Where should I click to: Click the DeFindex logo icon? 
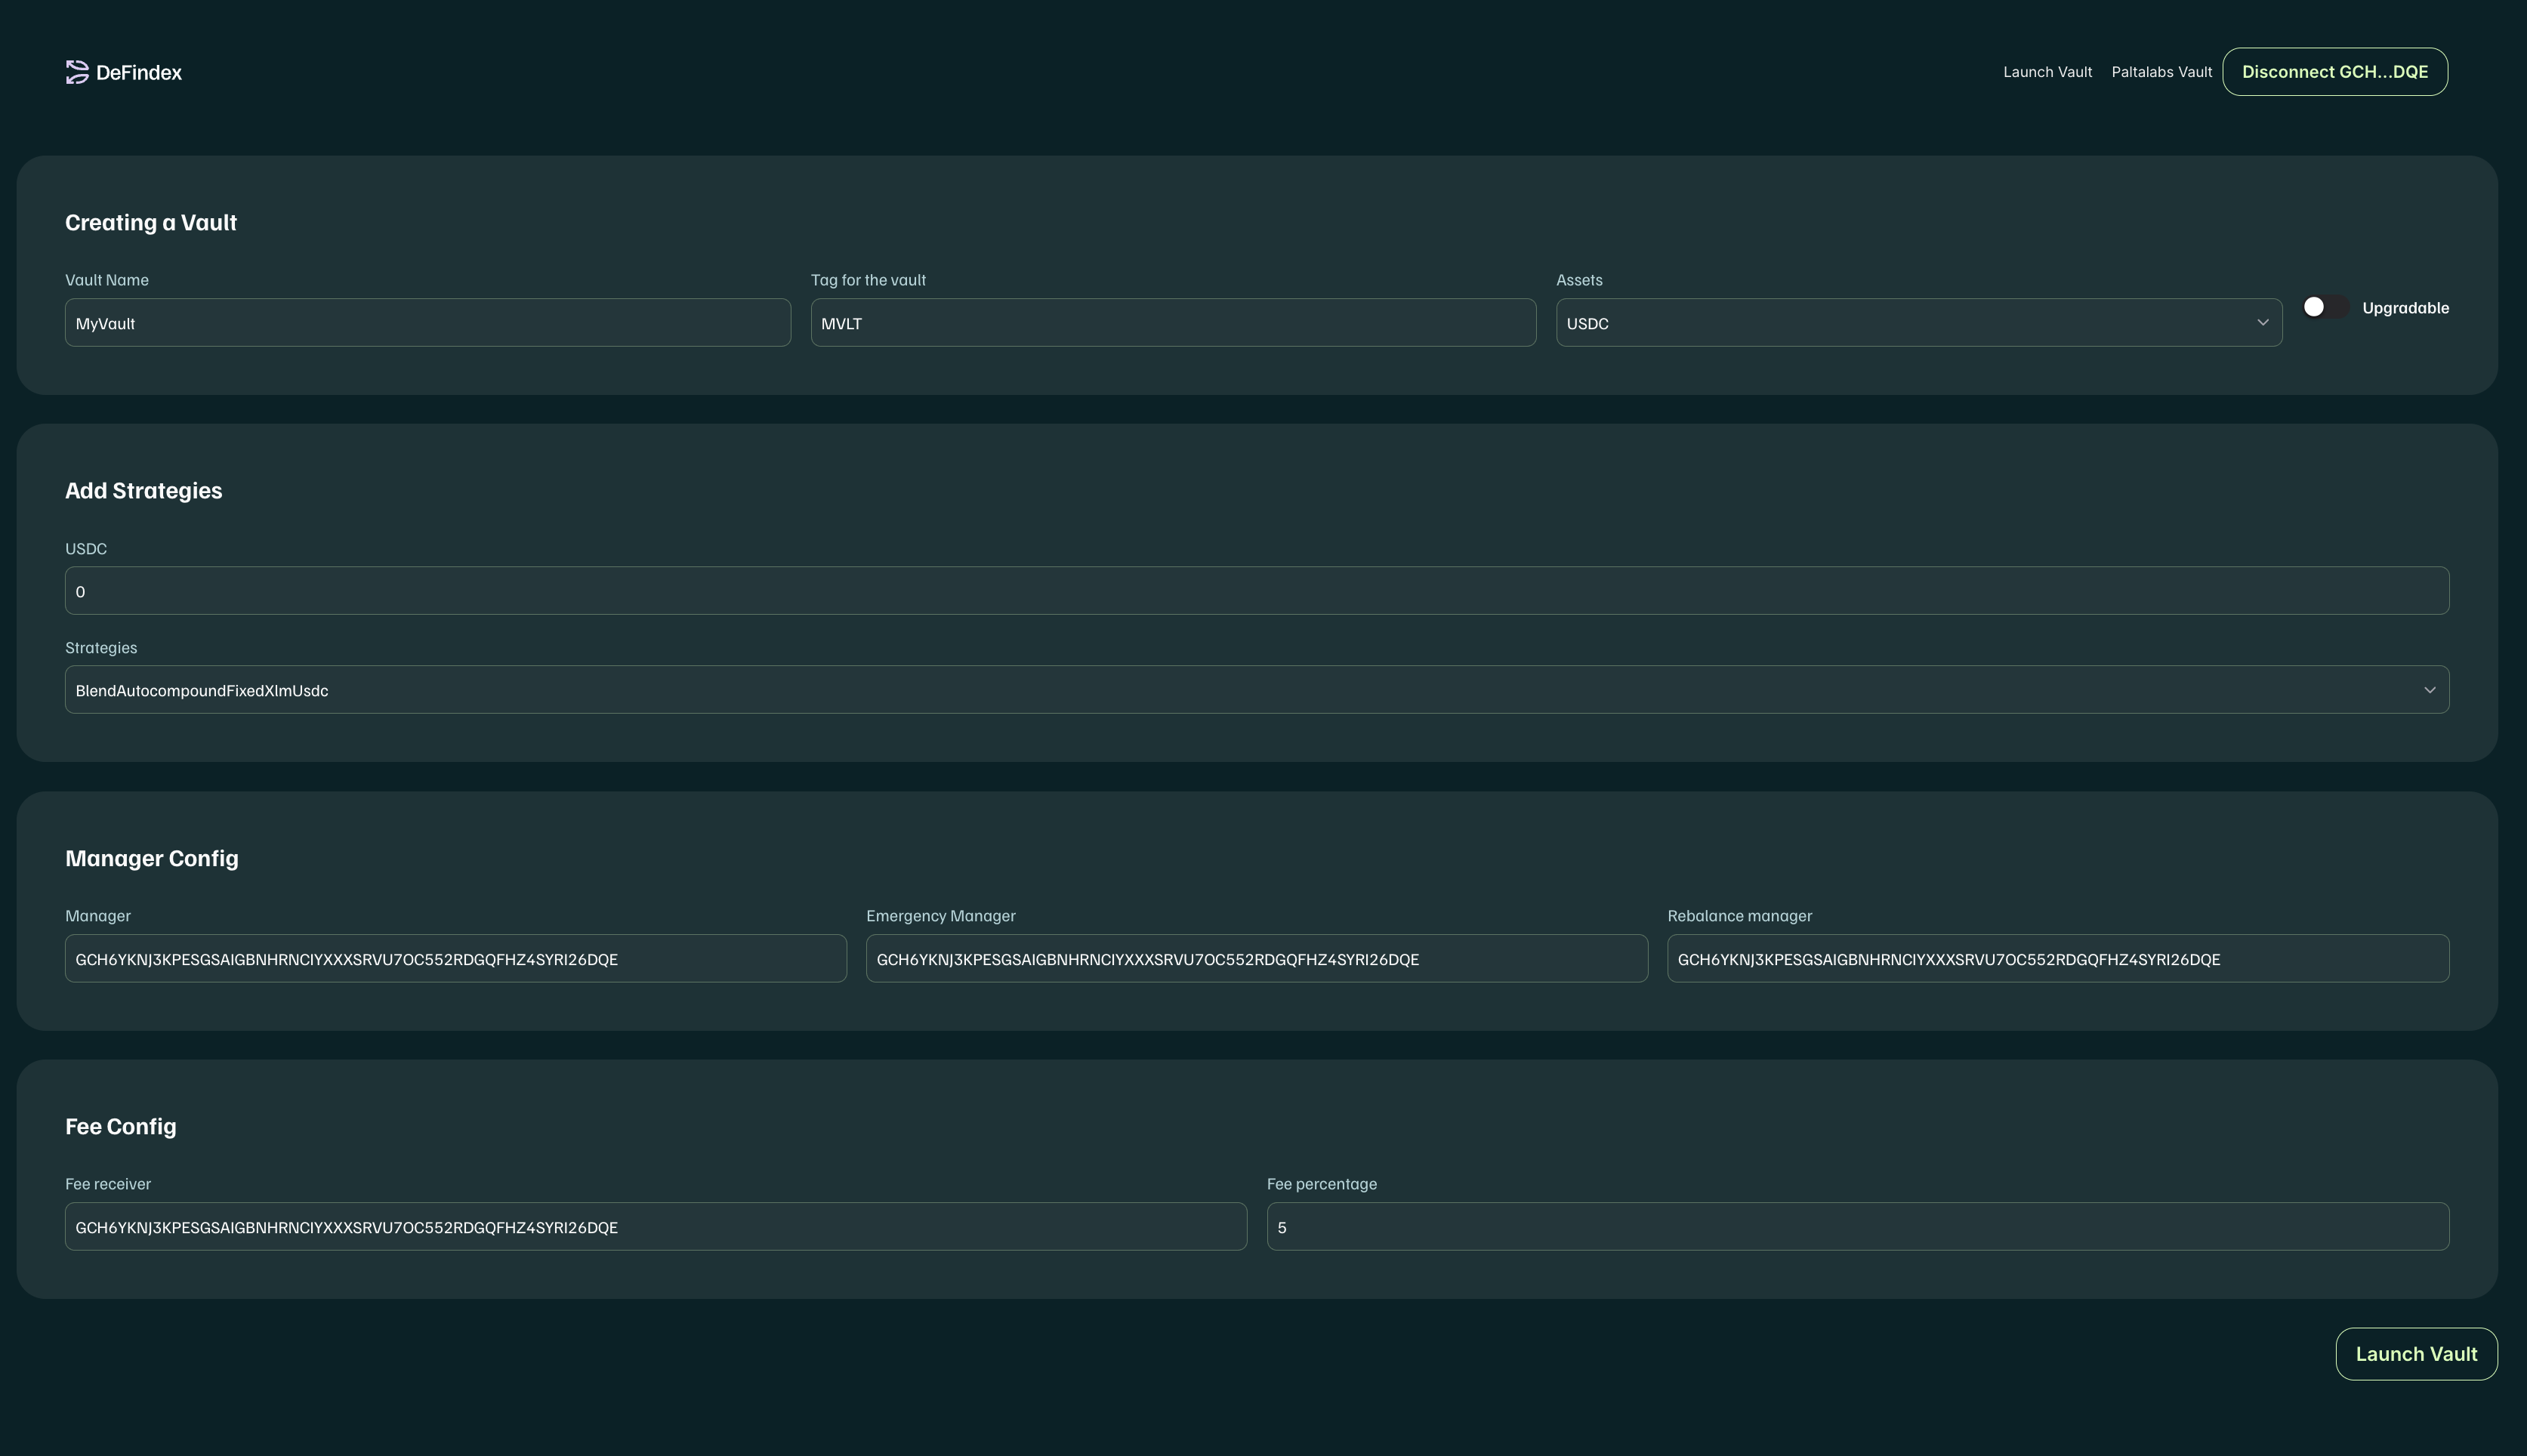77,72
